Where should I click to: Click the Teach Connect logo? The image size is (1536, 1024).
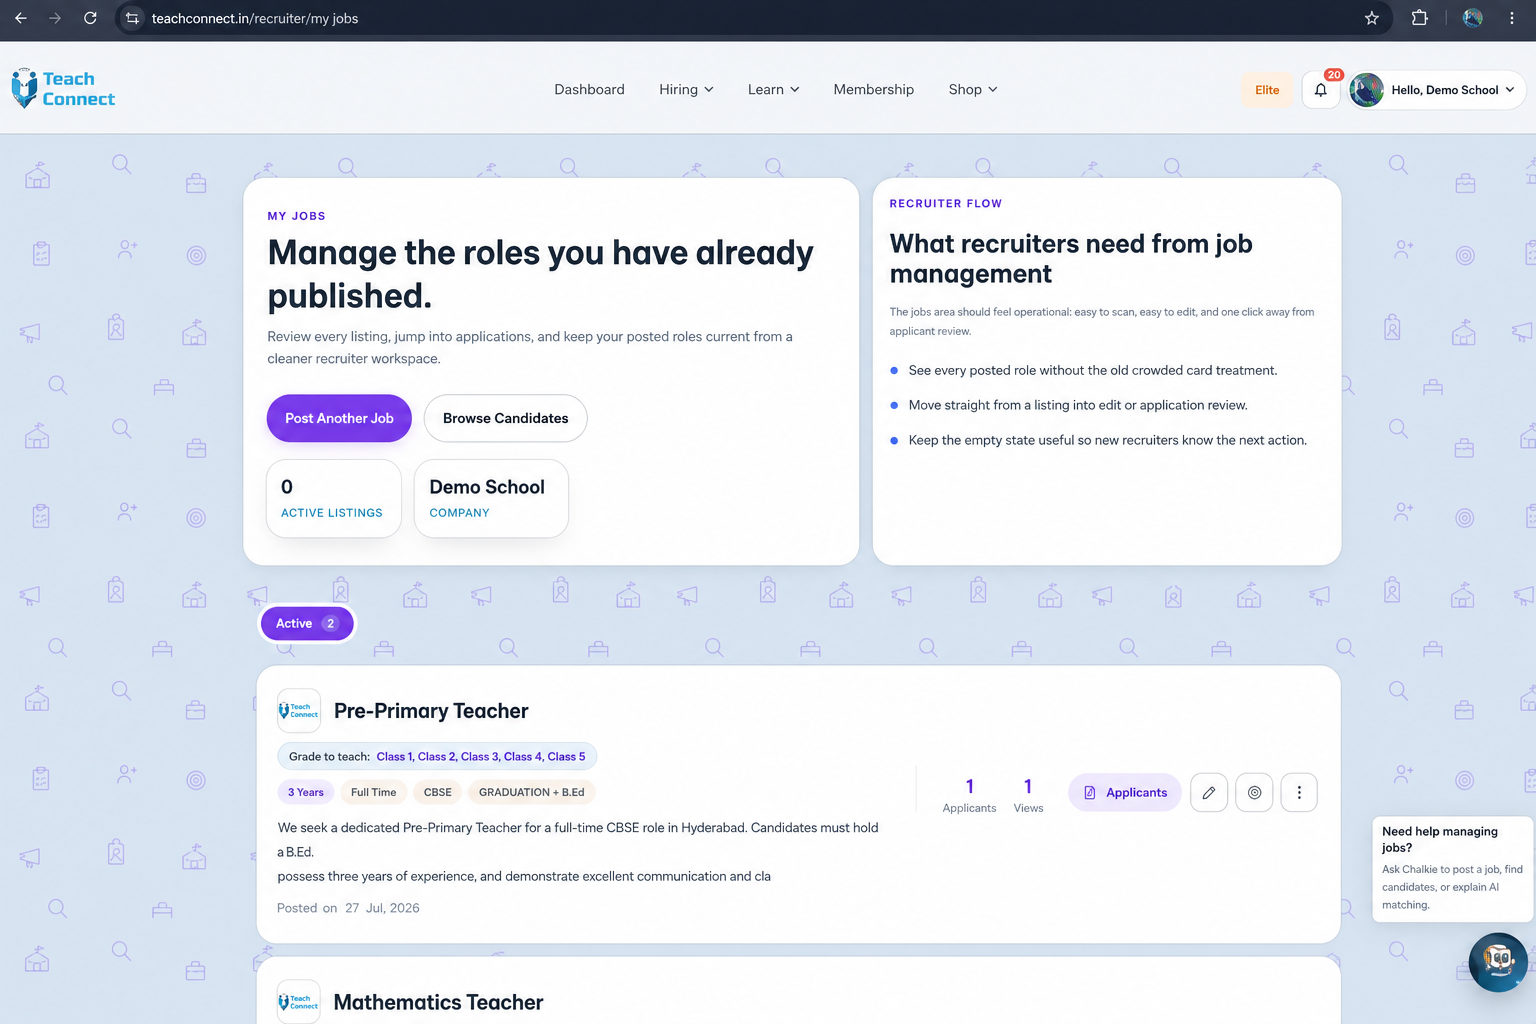63,89
